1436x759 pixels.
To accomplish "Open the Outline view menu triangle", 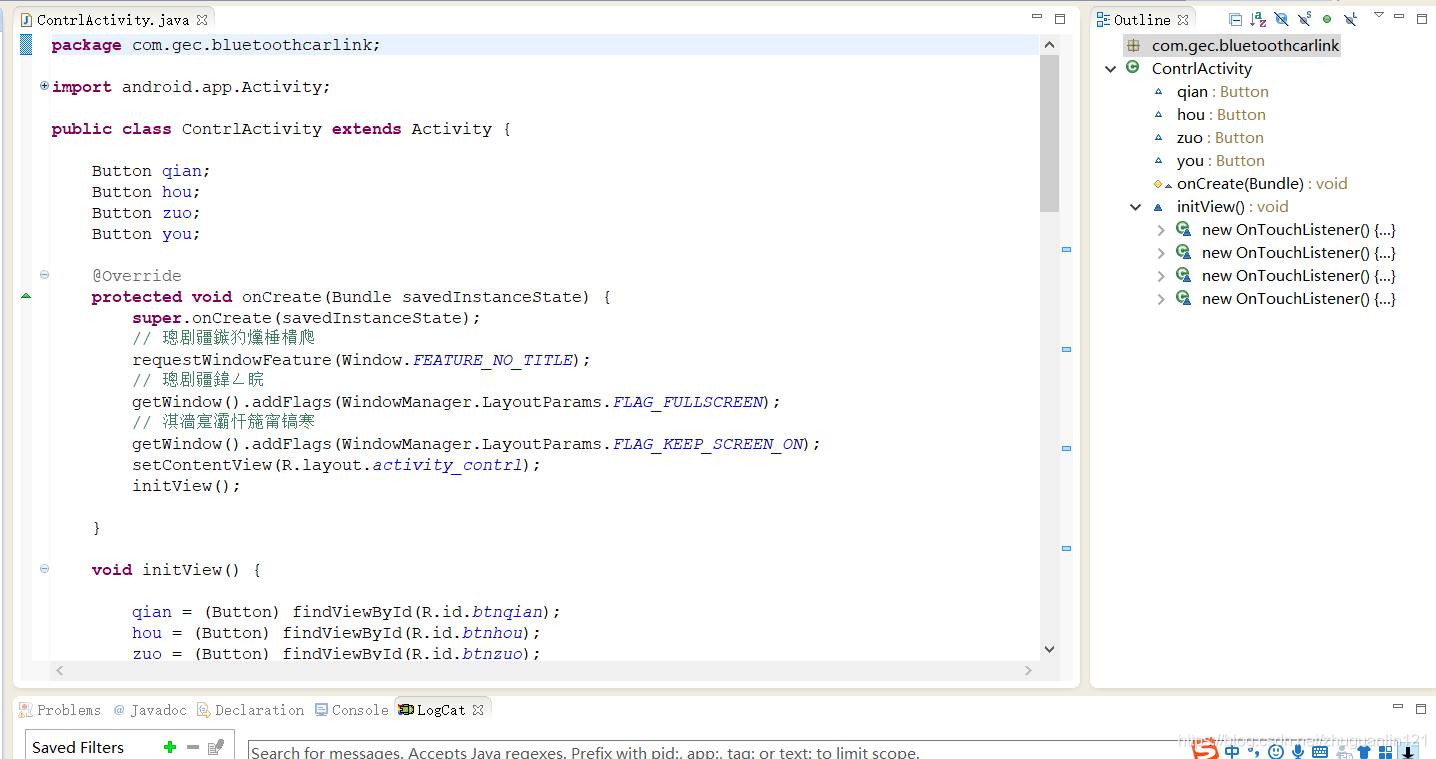I will click(1379, 15).
